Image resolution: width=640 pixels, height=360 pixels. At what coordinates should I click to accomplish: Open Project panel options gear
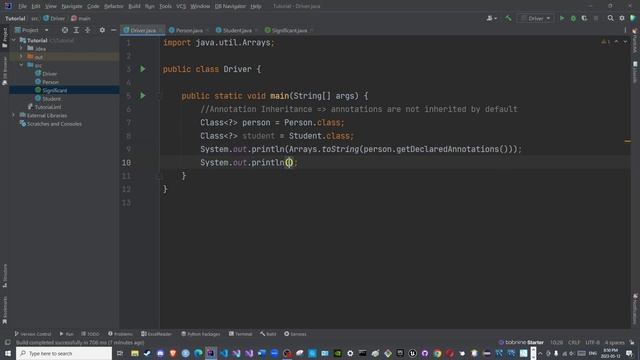(x=102, y=30)
